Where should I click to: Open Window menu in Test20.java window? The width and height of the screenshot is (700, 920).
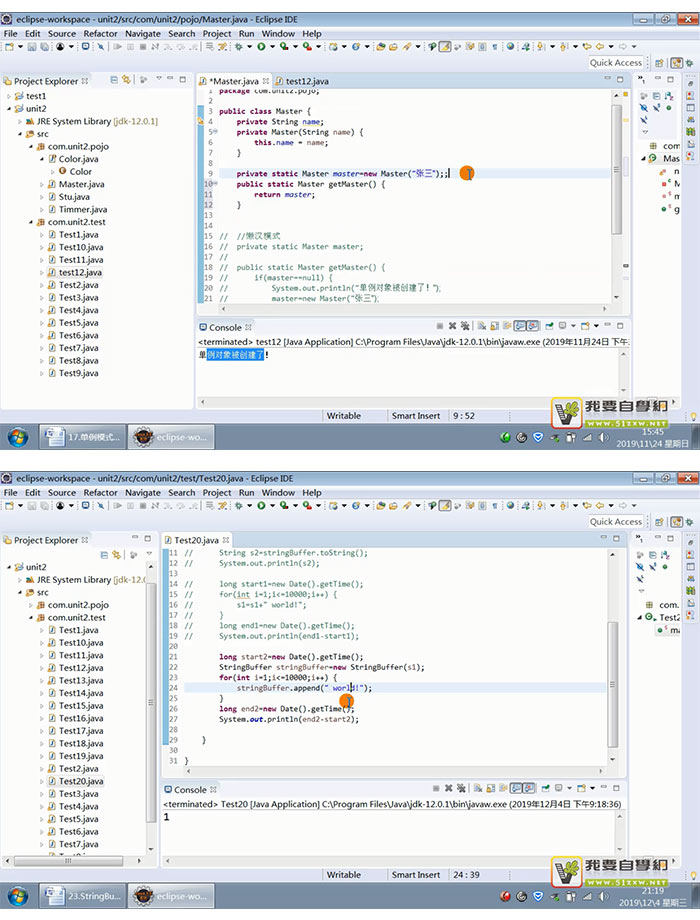pyautogui.click(x=278, y=492)
